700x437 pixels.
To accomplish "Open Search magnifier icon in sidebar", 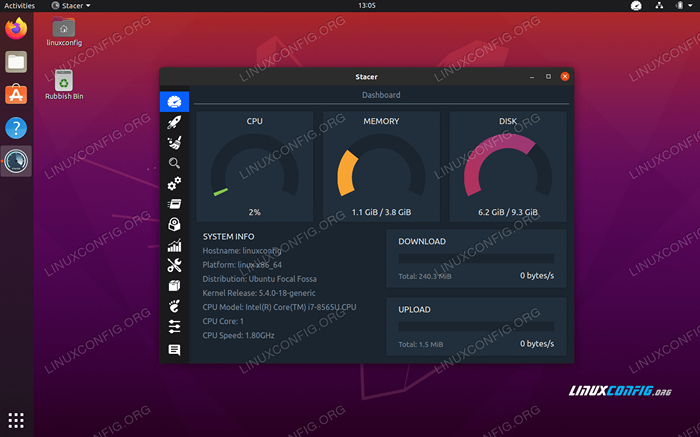I will (x=174, y=163).
